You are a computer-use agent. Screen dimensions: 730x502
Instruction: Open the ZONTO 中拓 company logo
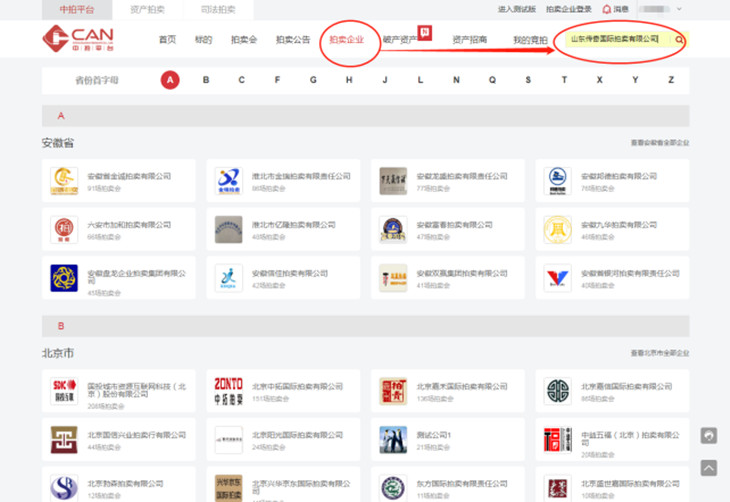click(228, 391)
